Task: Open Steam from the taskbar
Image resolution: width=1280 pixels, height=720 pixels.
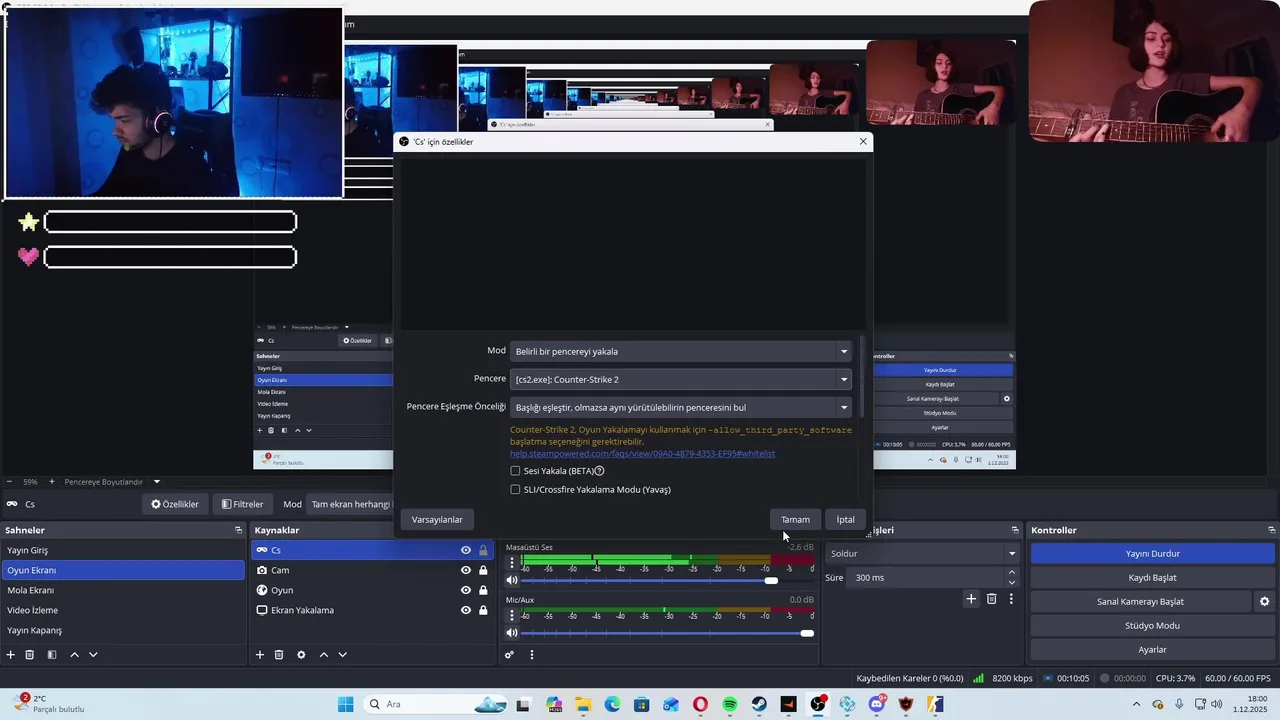Action: [x=759, y=704]
